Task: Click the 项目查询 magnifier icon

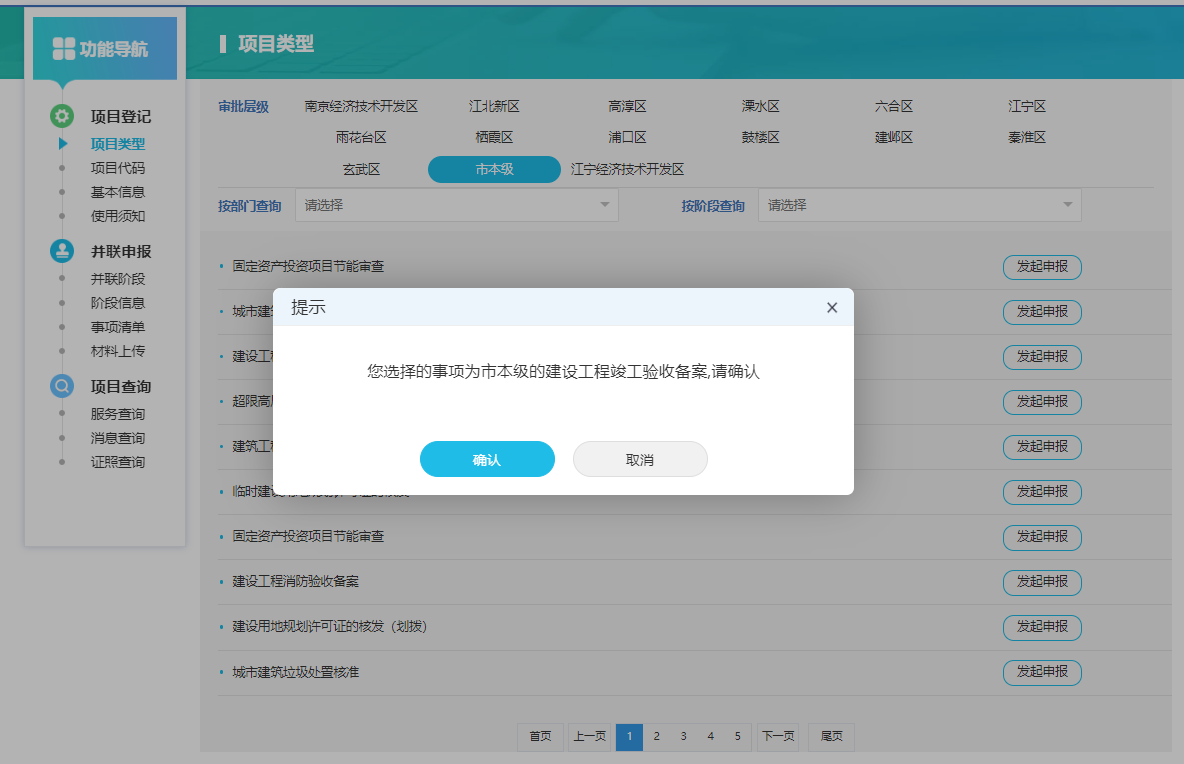Action: (62, 386)
